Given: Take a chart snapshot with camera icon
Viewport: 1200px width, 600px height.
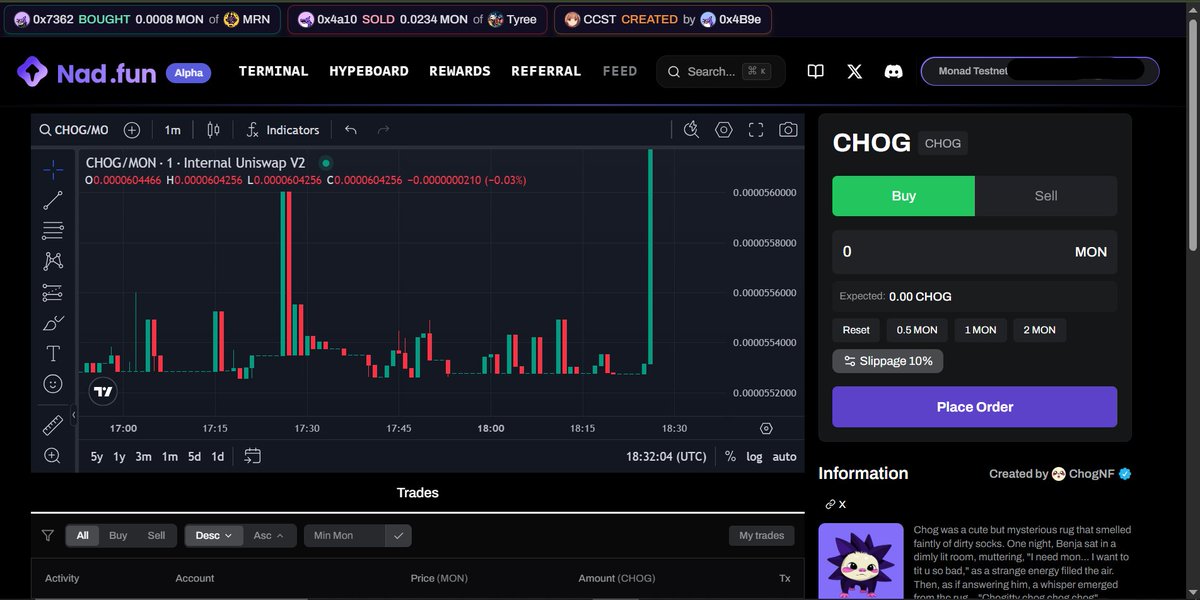Looking at the screenshot, I should coord(788,130).
